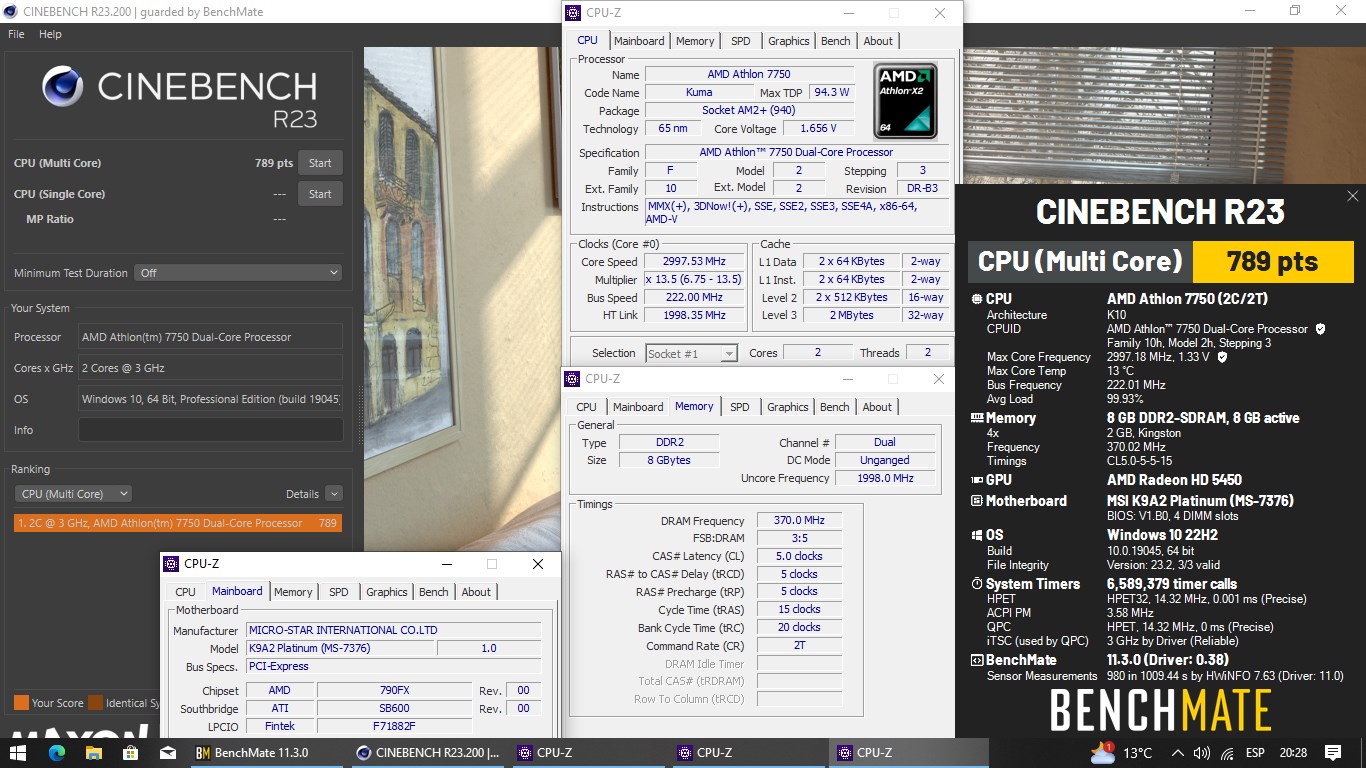Switch to Memory tab in CPU-Z processor window
Screen dimensions: 1366x768
[695, 41]
